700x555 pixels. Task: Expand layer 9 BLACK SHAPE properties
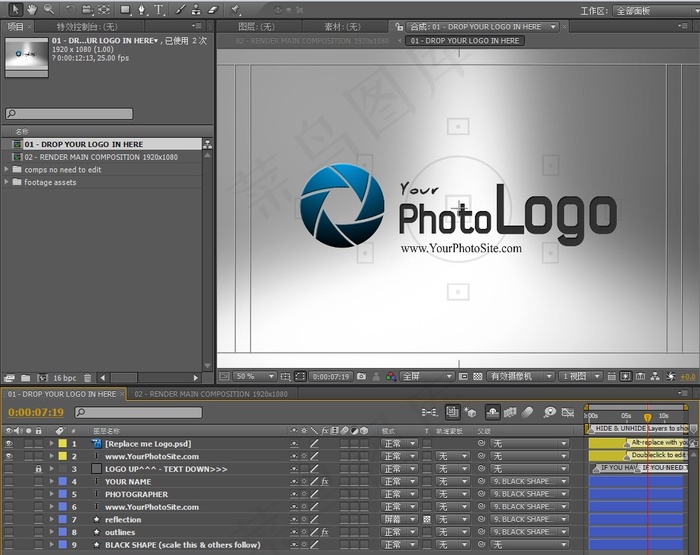(x=52, y=545)
